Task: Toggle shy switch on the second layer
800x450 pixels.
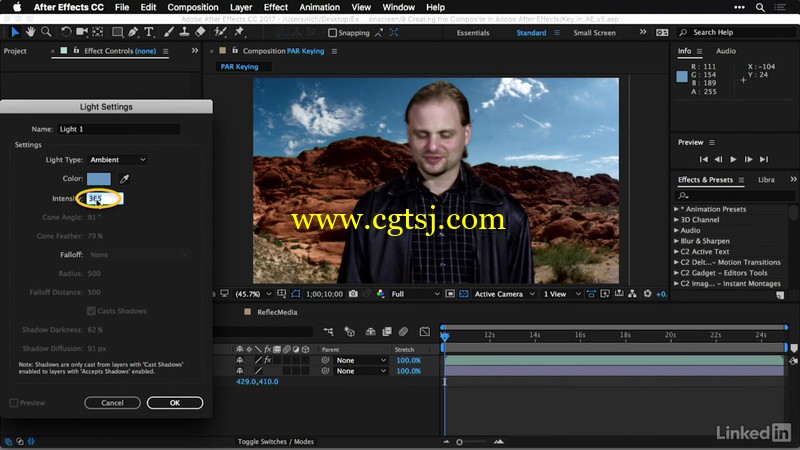Action: tap(239, 371)
